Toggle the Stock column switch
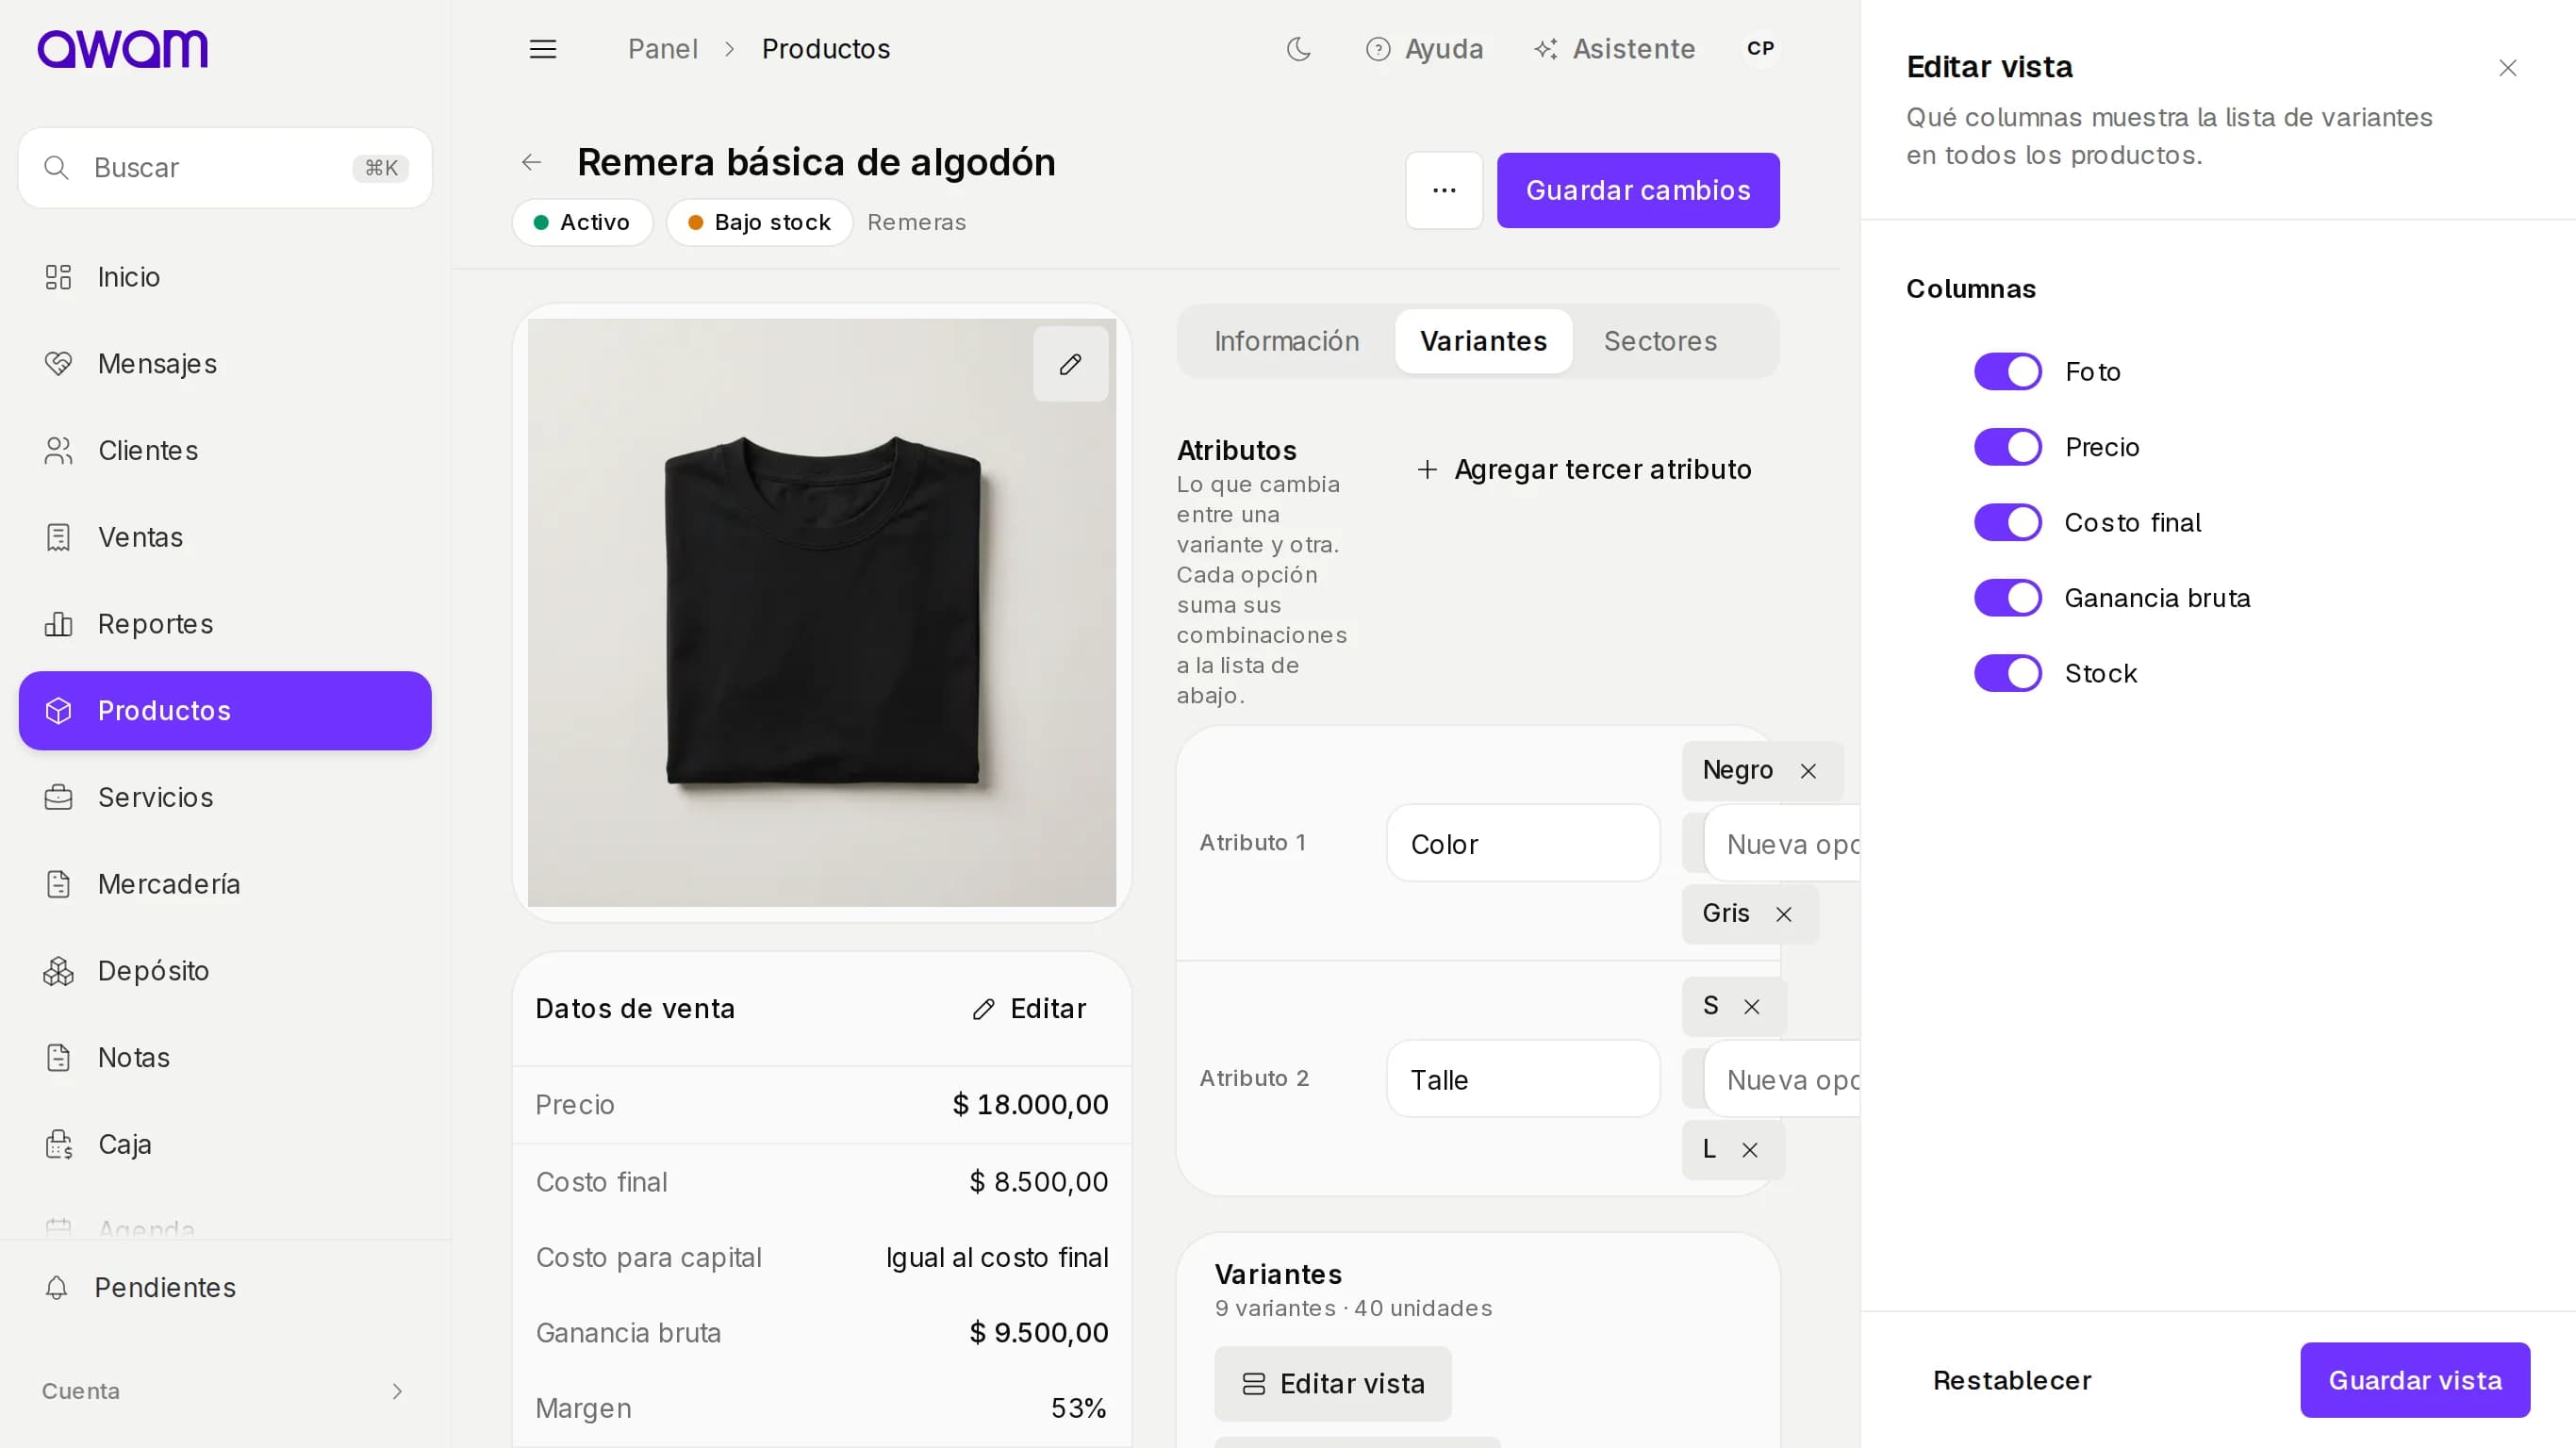The image size is (2576, 1448). pos(2007,674)
